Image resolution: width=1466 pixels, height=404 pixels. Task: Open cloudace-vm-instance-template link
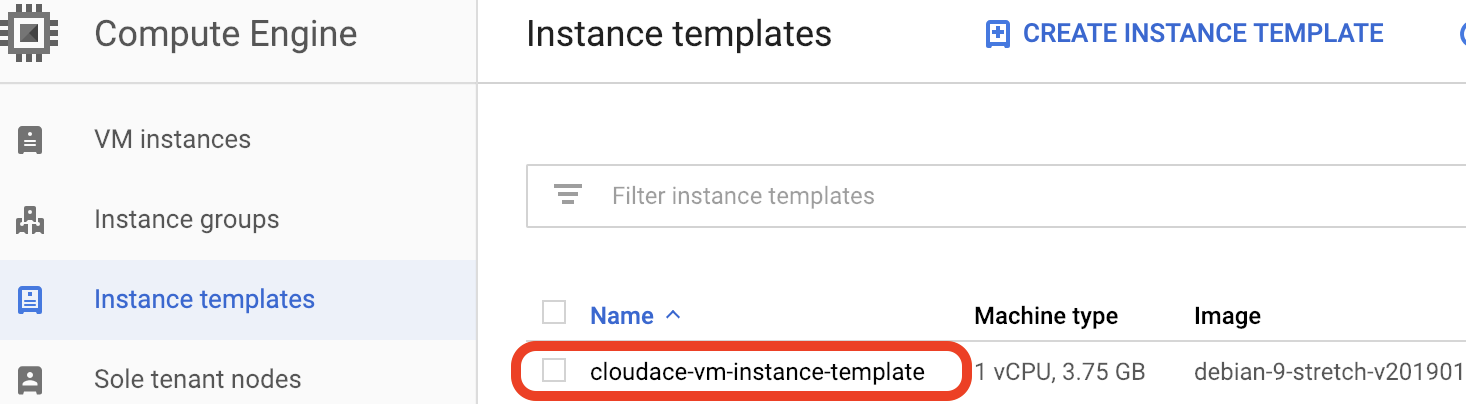(x=757, y=372)
